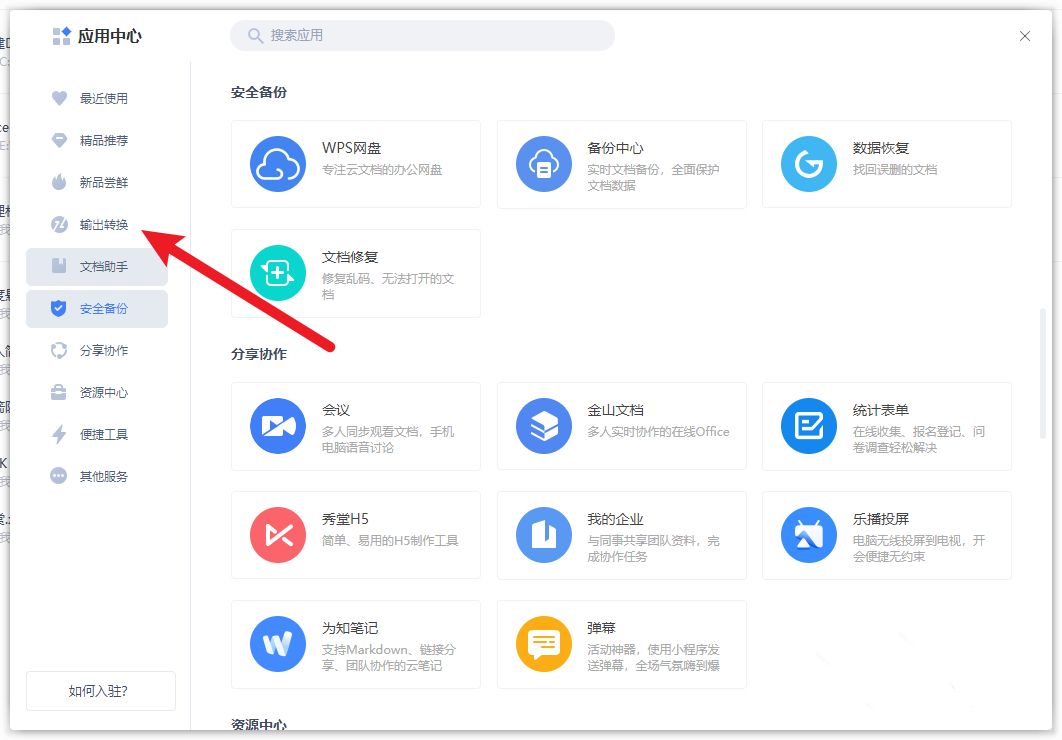Open the 金山文档 title link

pyautogui.click(x=615, y=410)
